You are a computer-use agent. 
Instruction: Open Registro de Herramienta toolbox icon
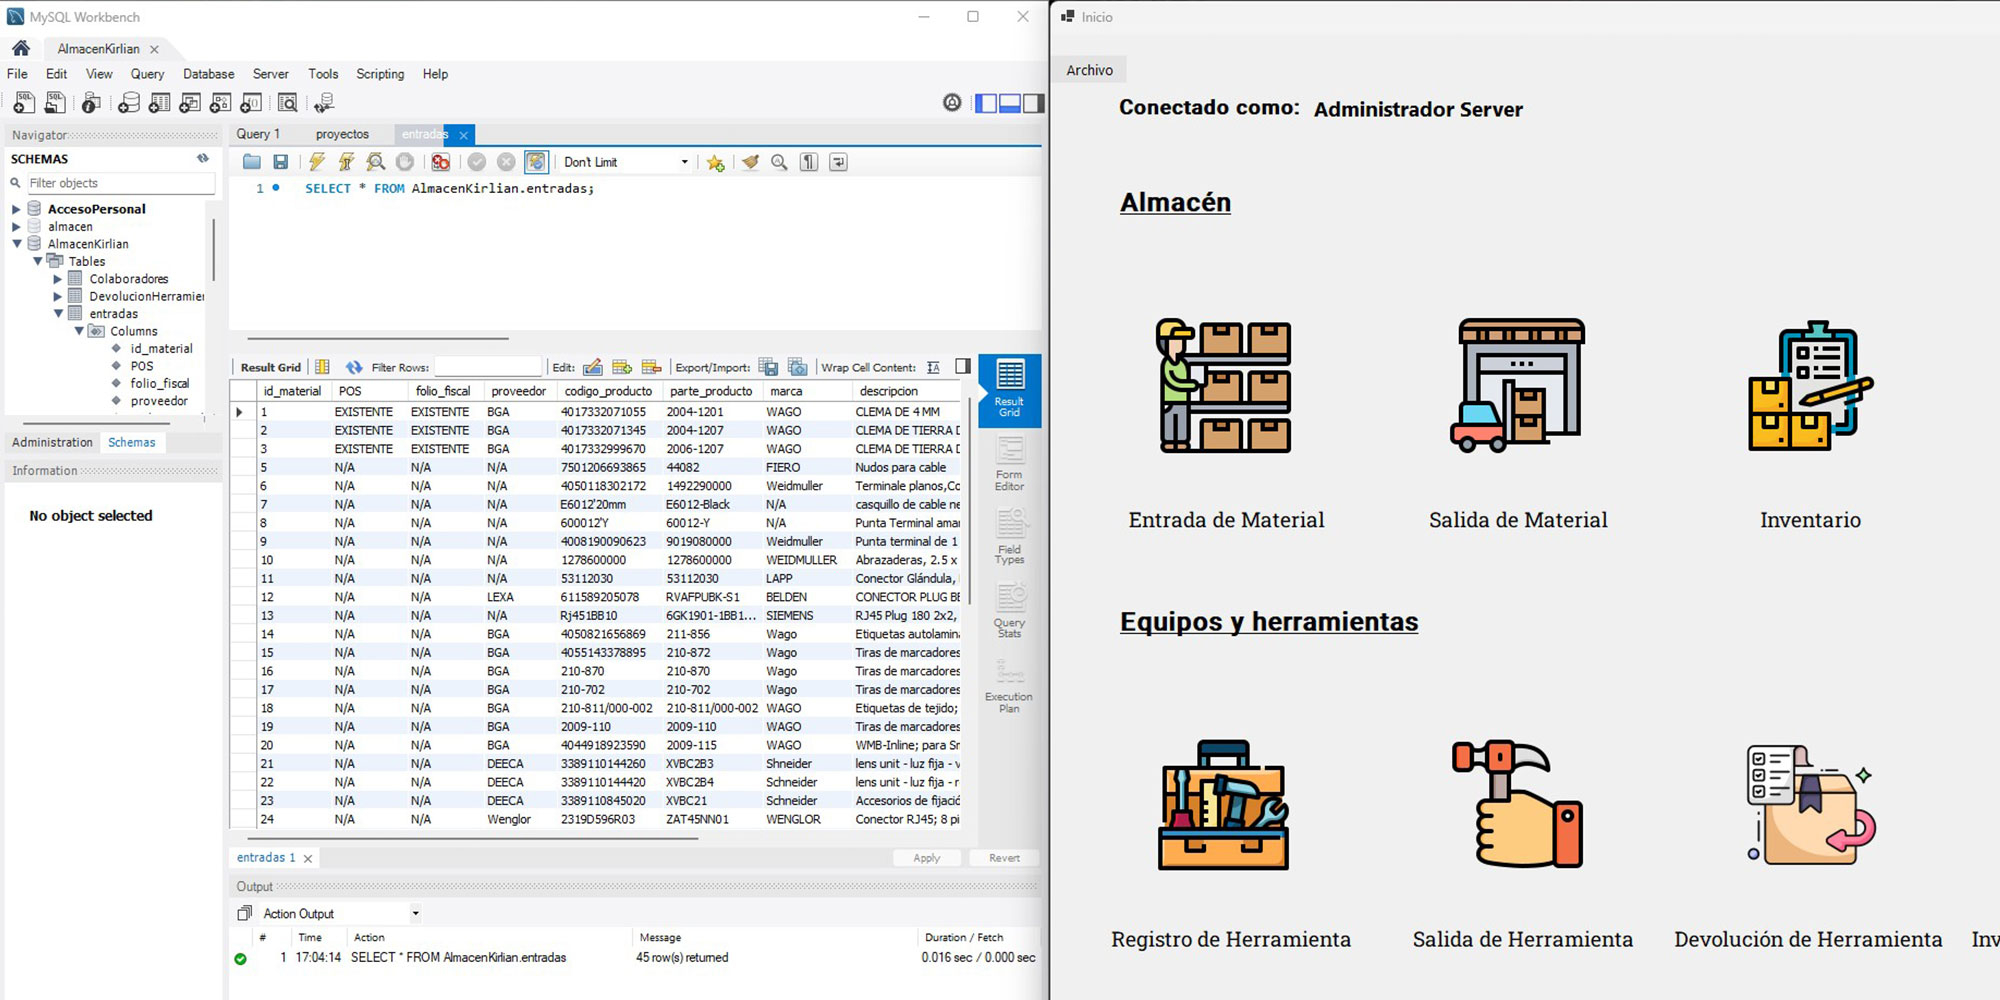point(1222,806)
